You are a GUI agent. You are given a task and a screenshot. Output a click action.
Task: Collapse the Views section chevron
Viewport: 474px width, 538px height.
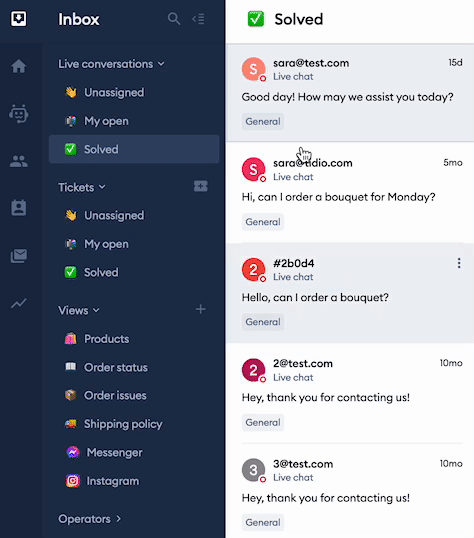tap(96, 310)
